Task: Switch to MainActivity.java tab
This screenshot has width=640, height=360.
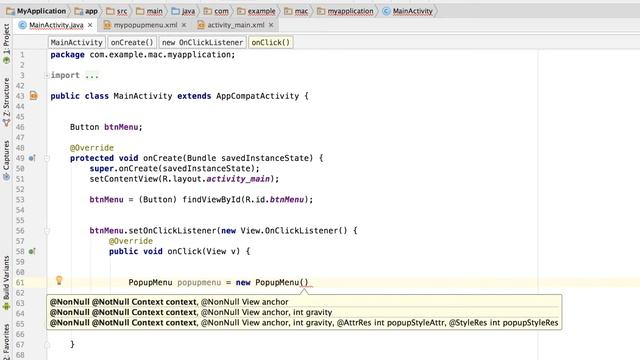Action: (56, 25)
